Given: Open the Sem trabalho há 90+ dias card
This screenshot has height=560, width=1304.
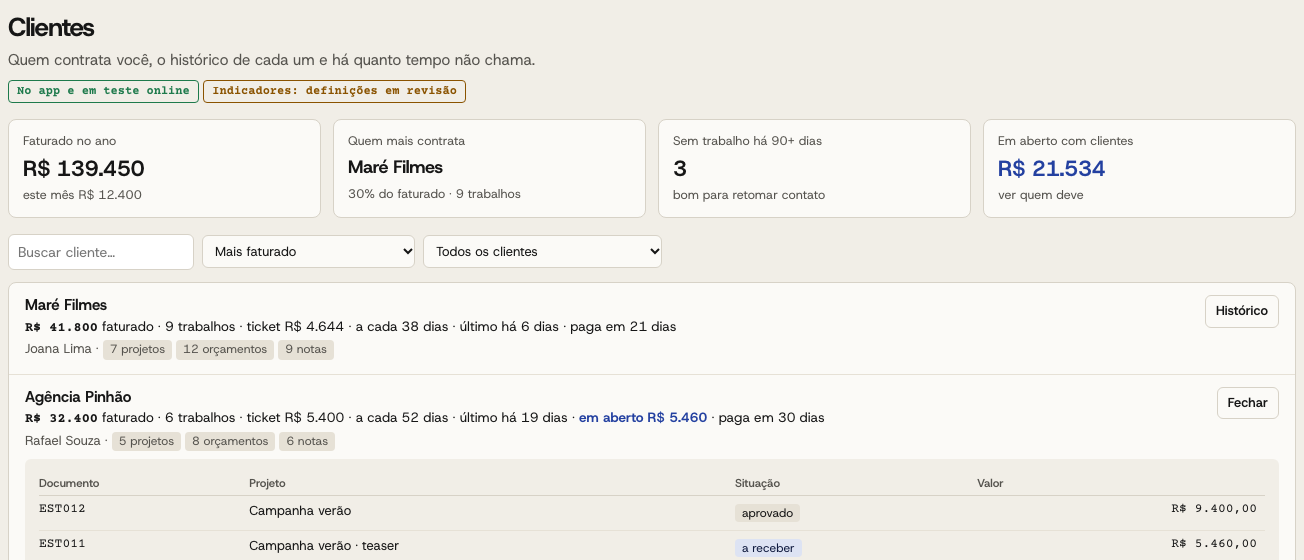Looking at the screenshot, I should tap(814, 168).
